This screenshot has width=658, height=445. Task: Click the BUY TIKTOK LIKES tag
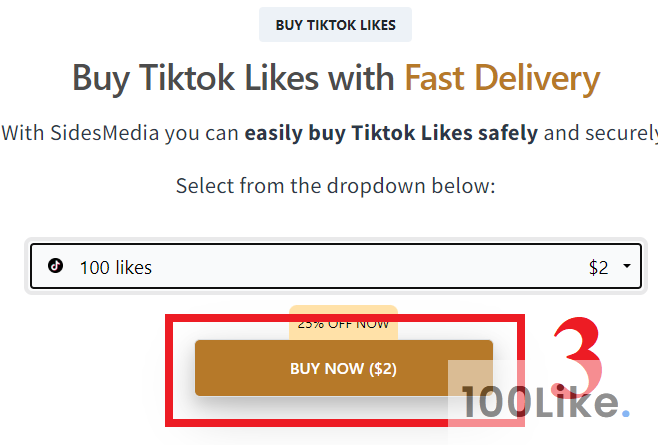click(x=335, y=25)
